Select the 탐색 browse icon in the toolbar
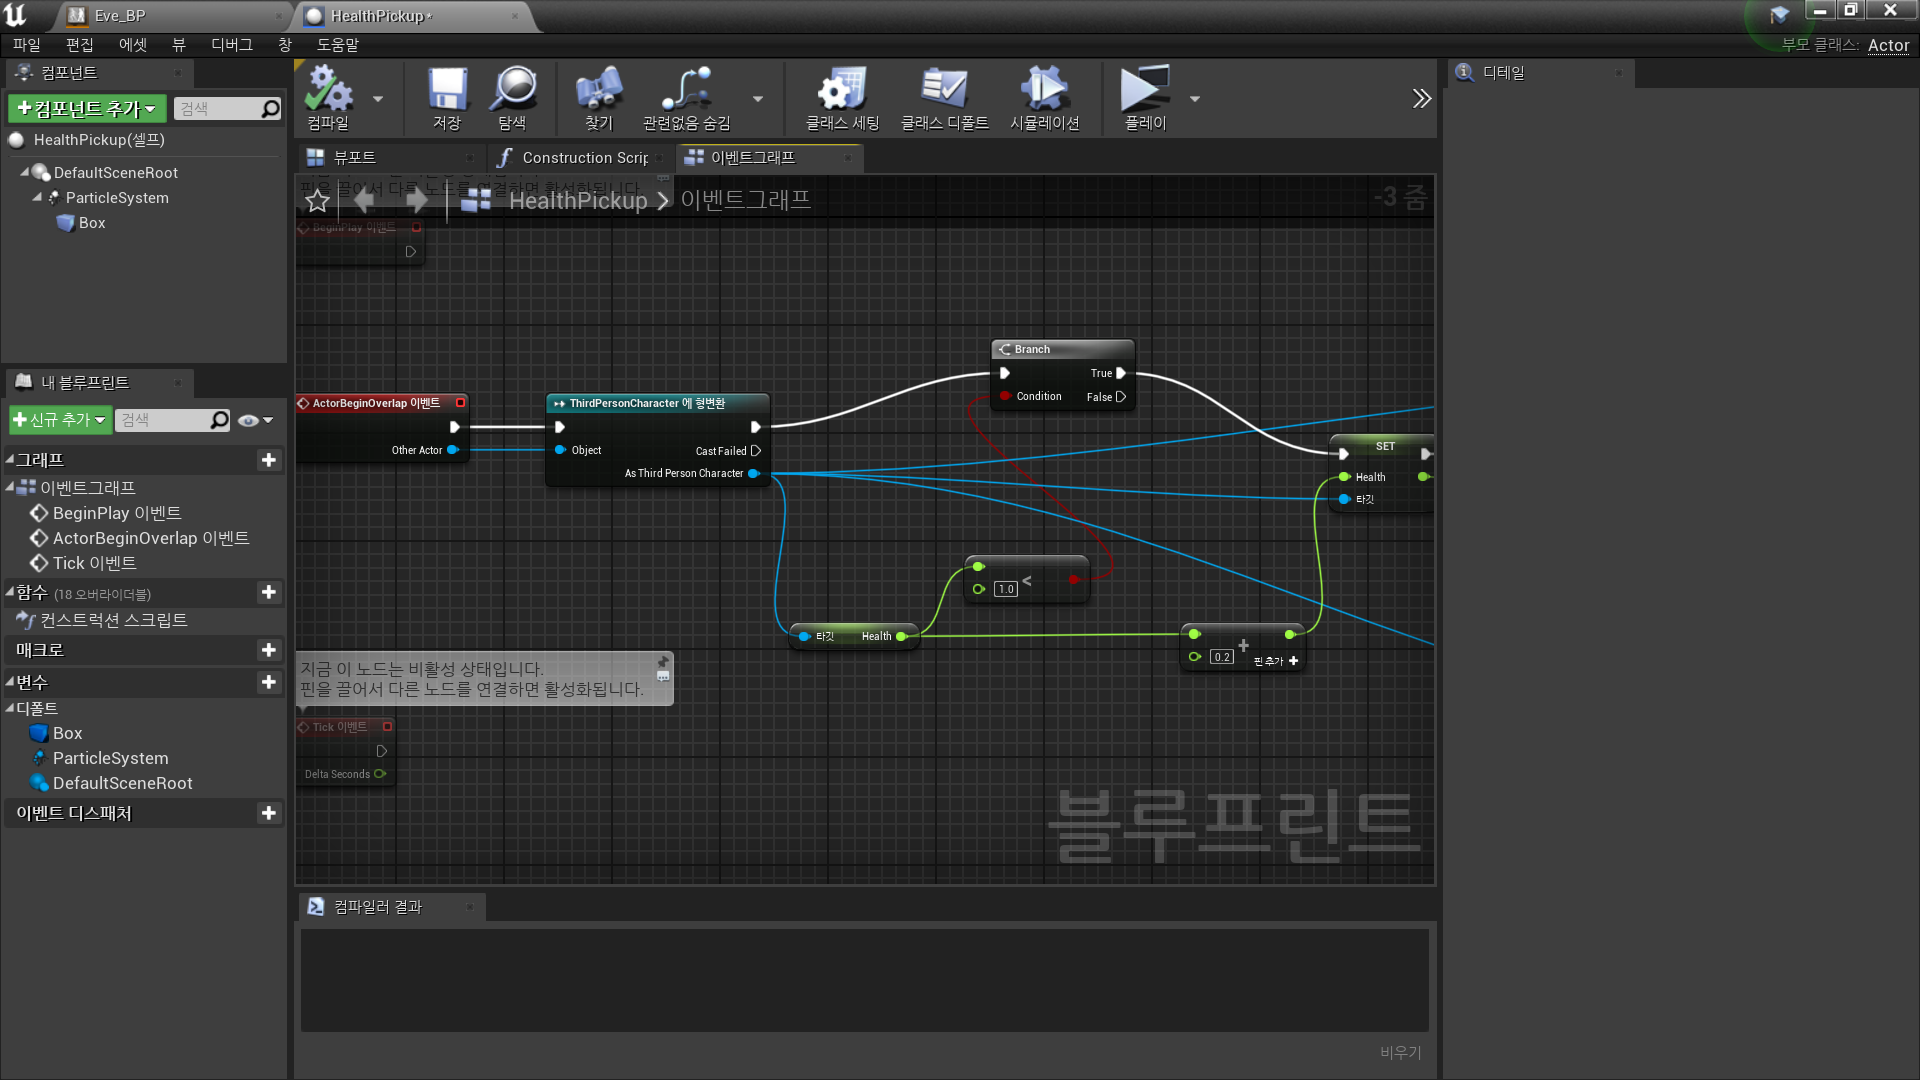 tap(513, 97)
